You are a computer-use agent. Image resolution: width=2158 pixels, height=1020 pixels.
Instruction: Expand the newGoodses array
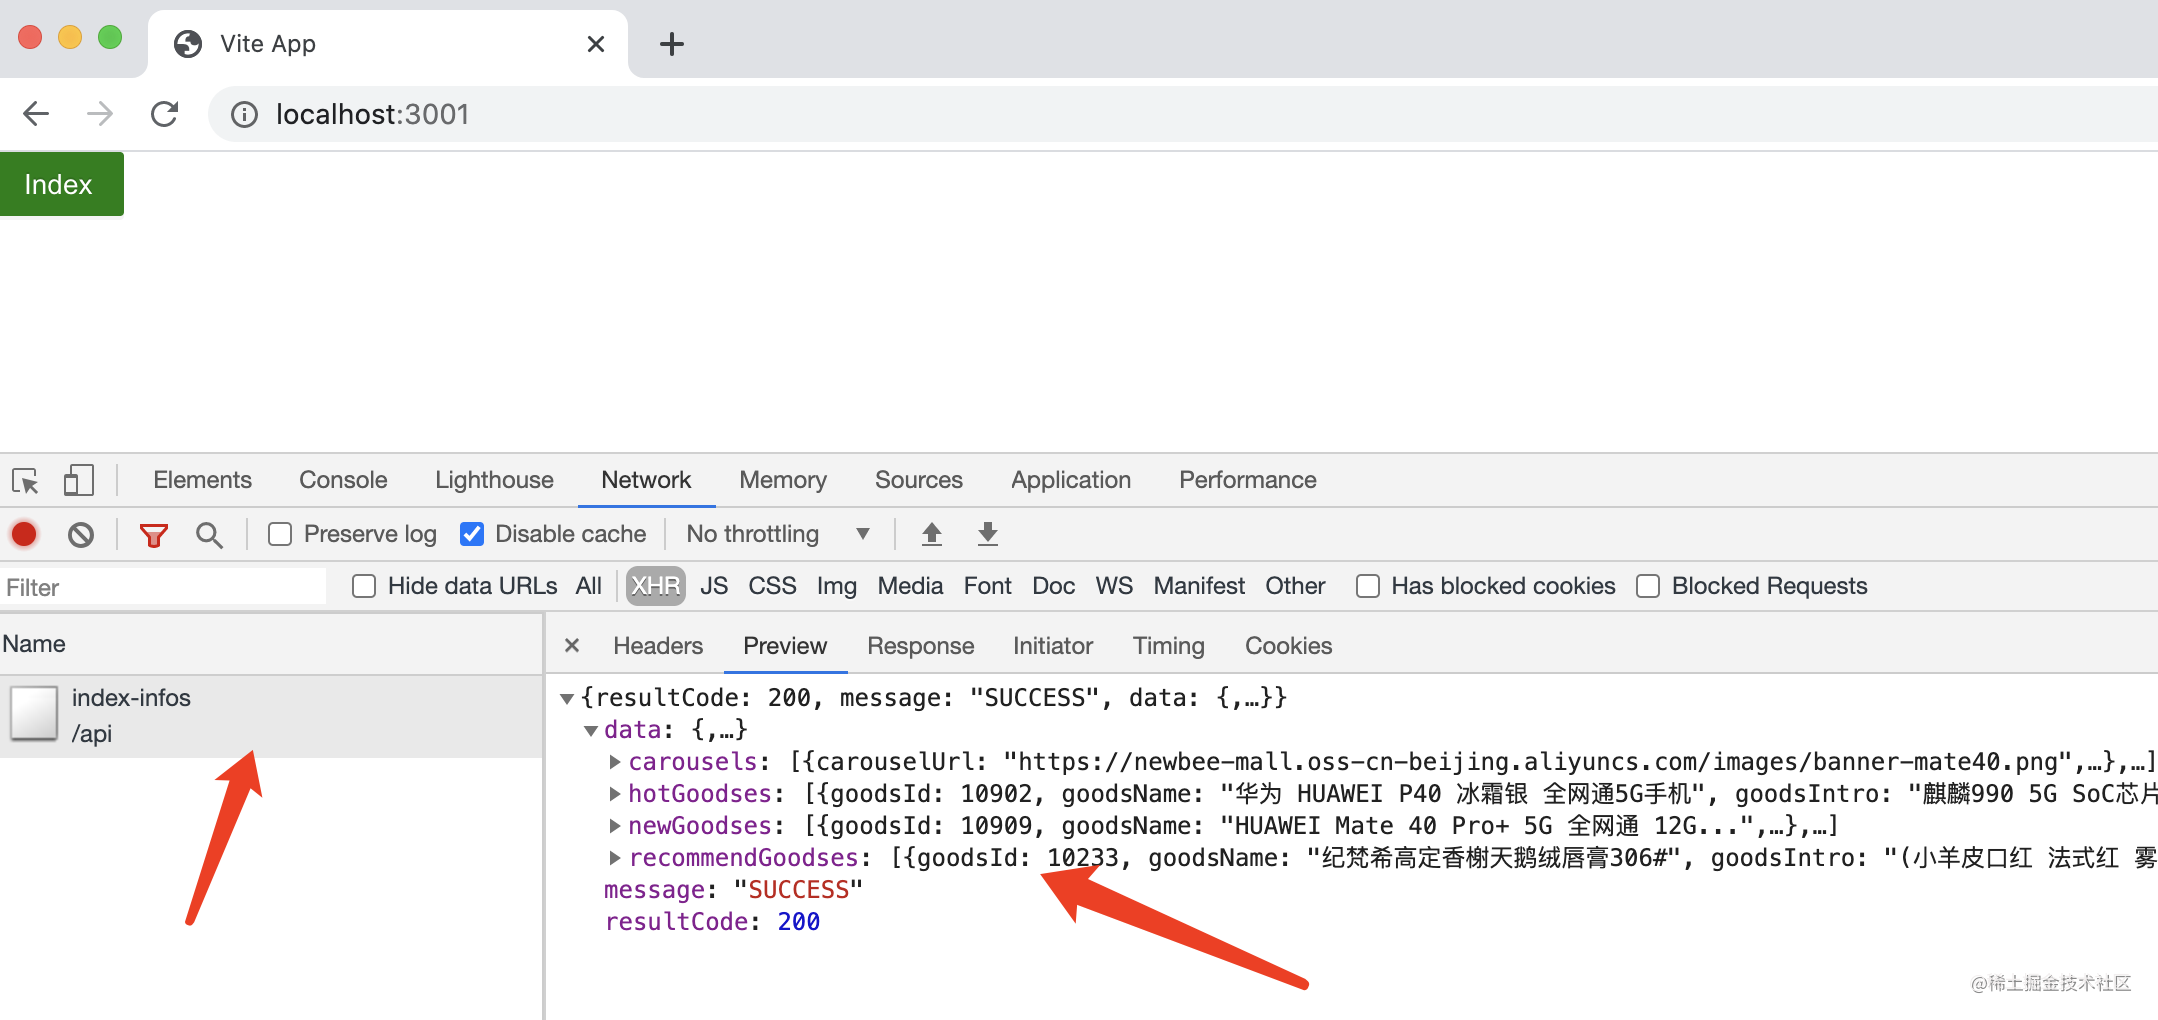tap(615, 826)
